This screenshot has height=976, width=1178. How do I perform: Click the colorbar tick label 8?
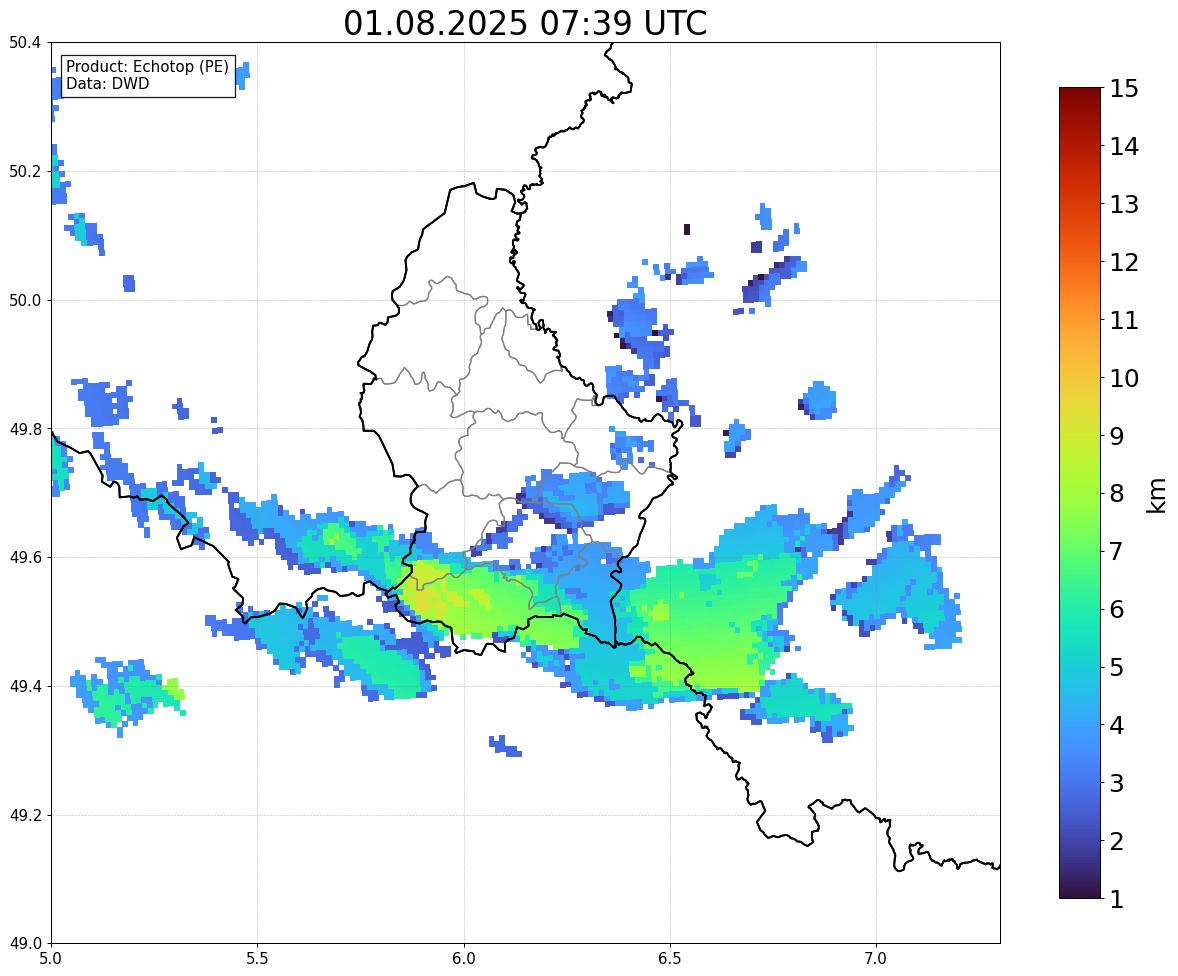(1116, 494)
